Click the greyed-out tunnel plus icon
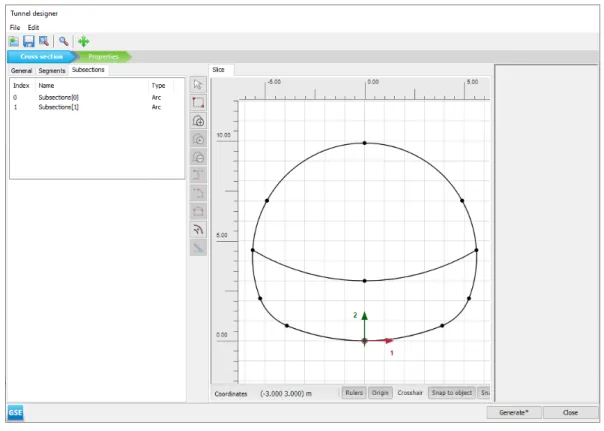Image resolution: width=604 pixels, height=431 pixels. tap(198, 139)
